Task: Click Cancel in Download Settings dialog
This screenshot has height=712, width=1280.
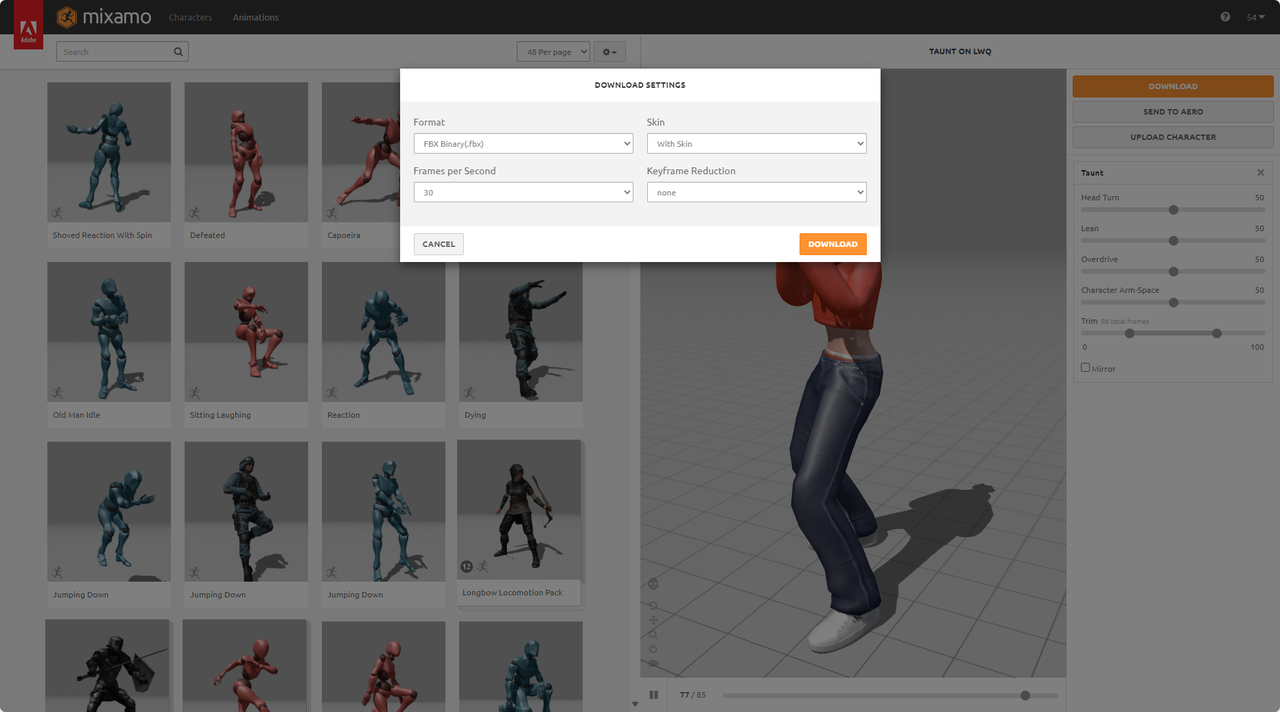Action: click(438, 244)
